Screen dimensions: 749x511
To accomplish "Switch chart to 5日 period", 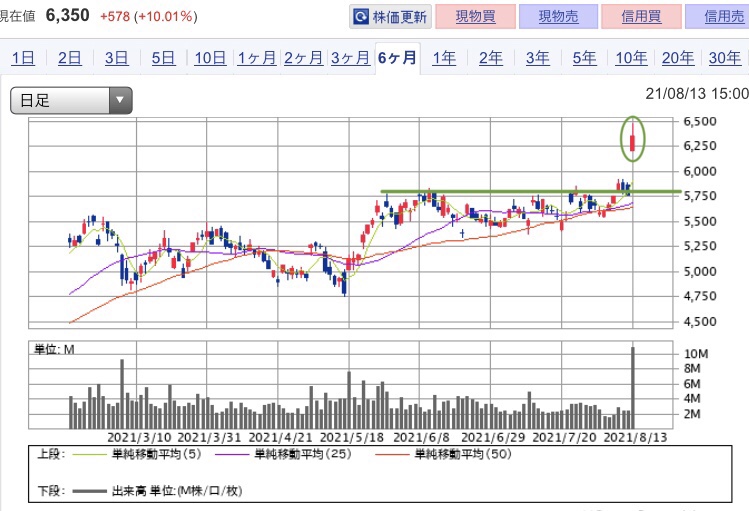I will point(163,58).
